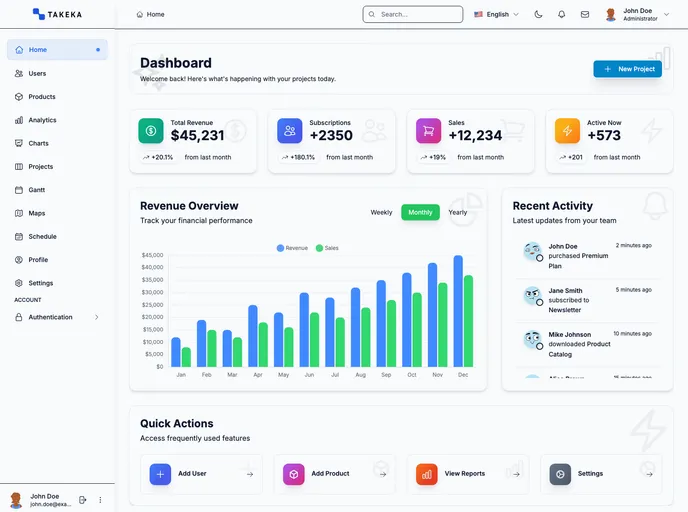The height and width of the screenshot is (512, 688).
Task: Click the Active Now lightning icon
Action: pos(567,130)
